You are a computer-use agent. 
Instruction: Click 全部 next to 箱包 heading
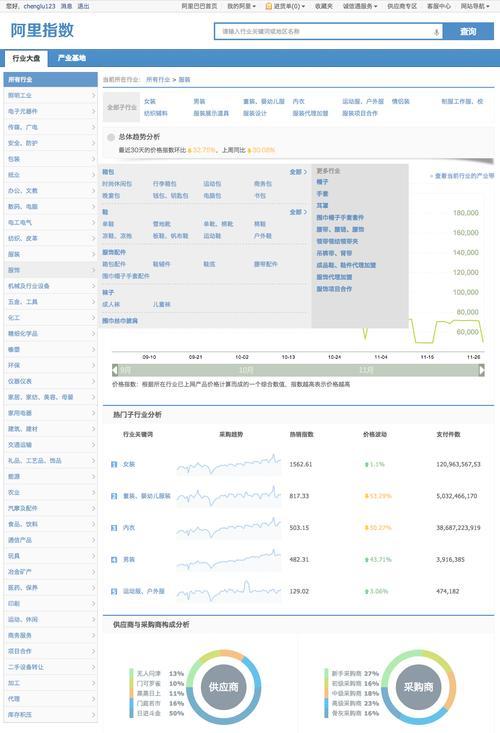tap(298, 172)
